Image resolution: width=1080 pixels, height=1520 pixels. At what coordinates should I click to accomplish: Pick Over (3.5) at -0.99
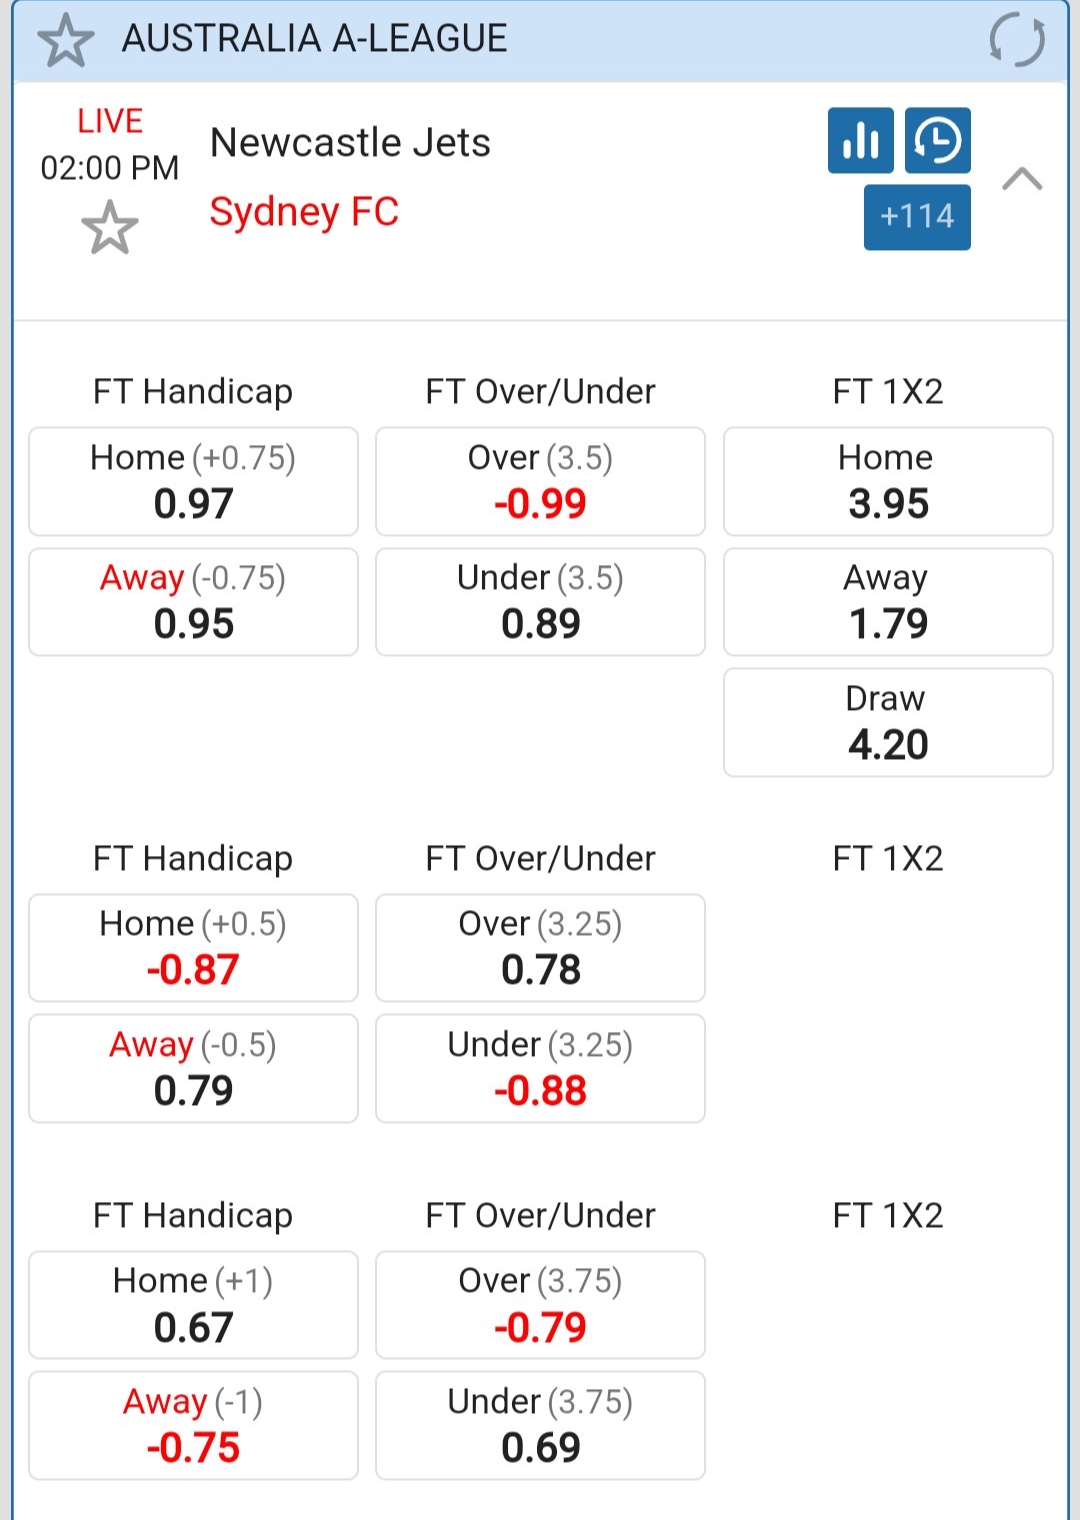[540, 482]
